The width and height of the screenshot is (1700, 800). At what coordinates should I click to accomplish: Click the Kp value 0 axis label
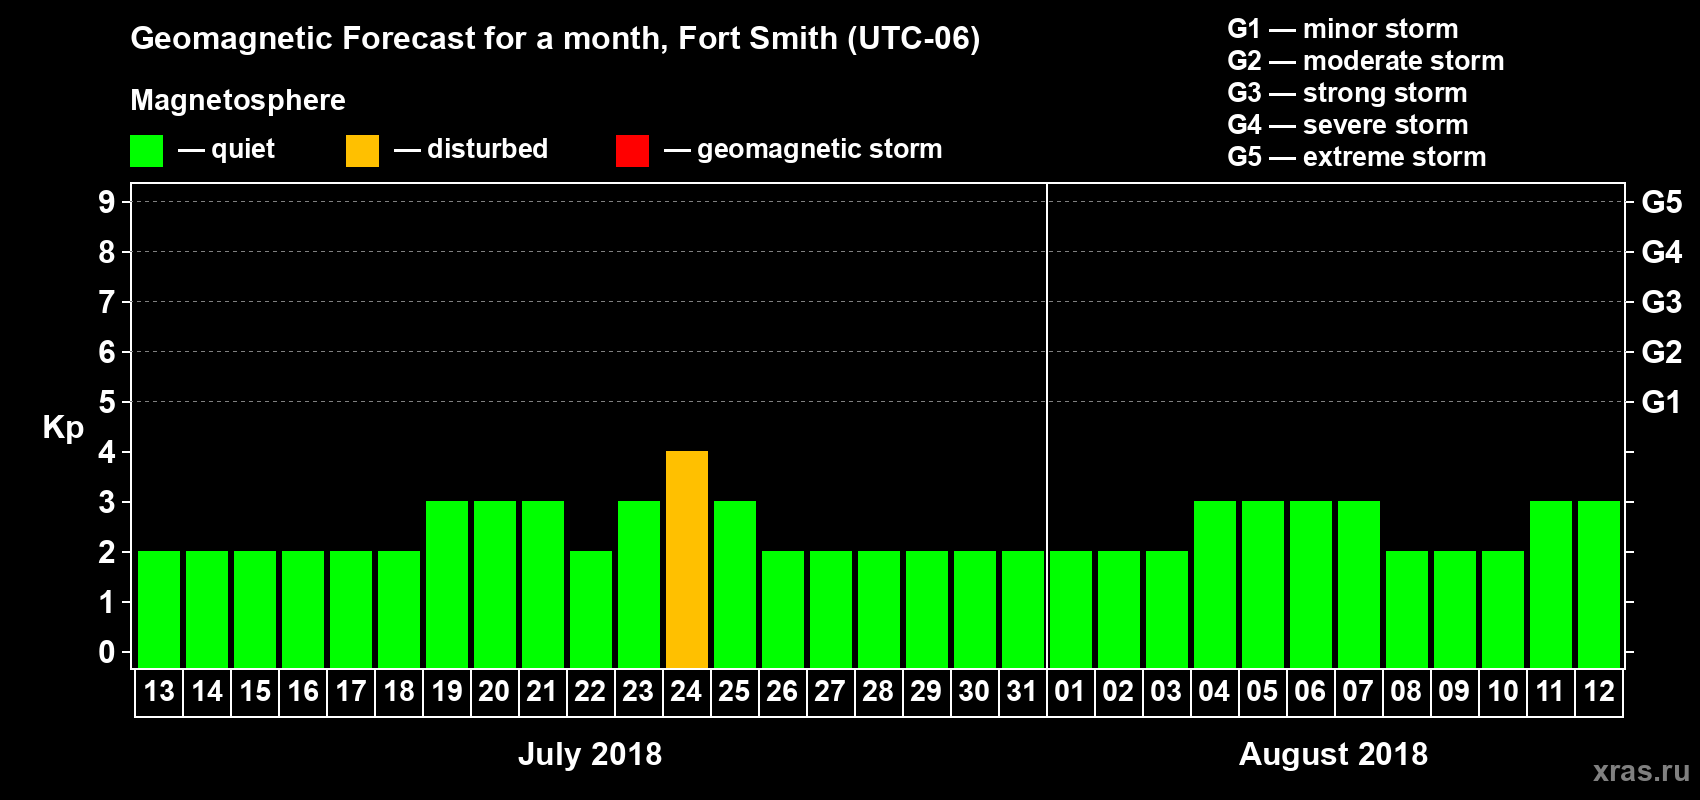click(x=107, y=652)
